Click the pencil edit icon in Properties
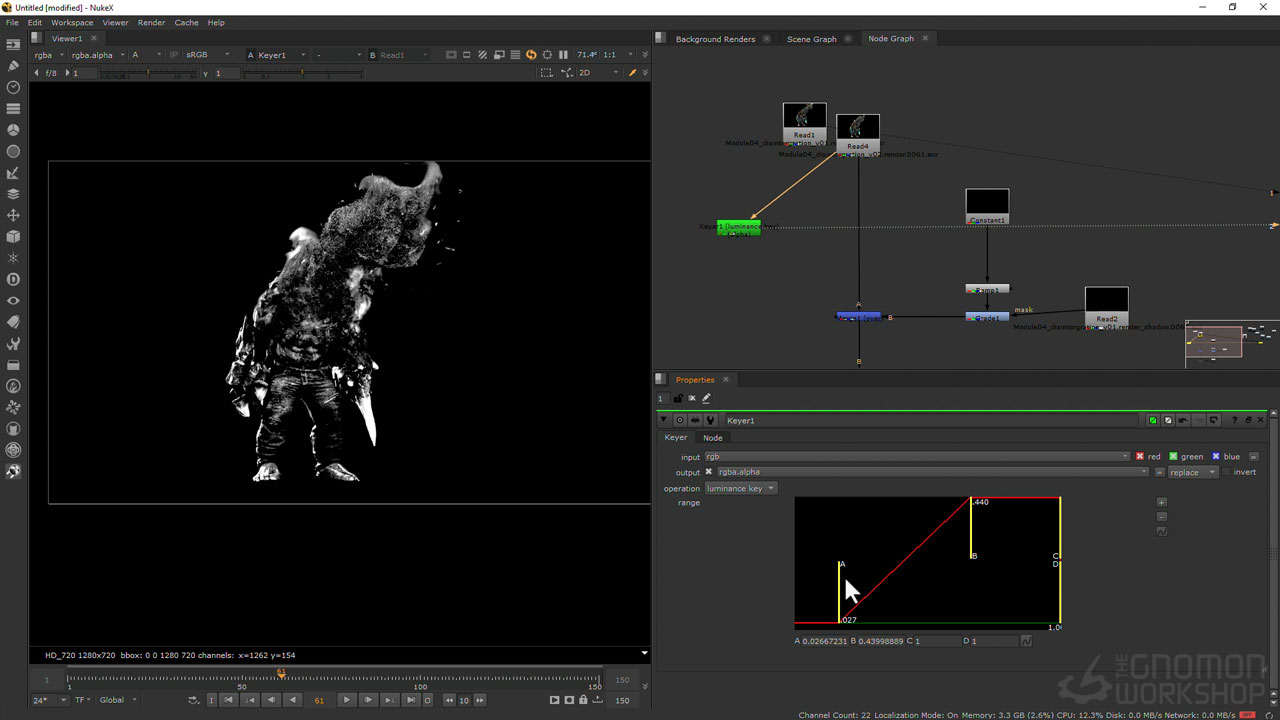 click(x=706, y=399)
